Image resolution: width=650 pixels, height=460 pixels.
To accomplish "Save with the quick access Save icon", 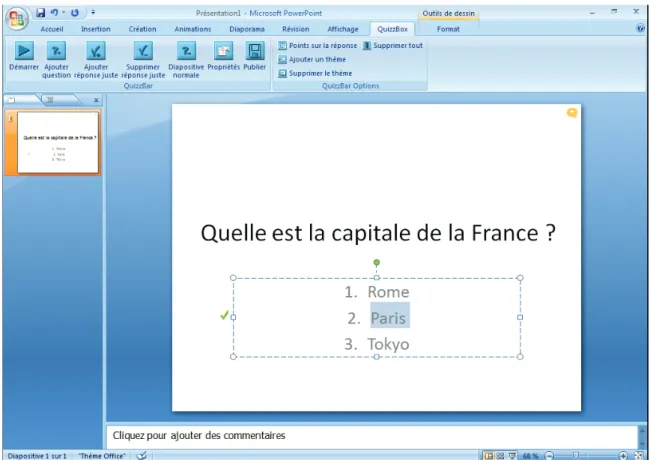I will pos(40,13).
